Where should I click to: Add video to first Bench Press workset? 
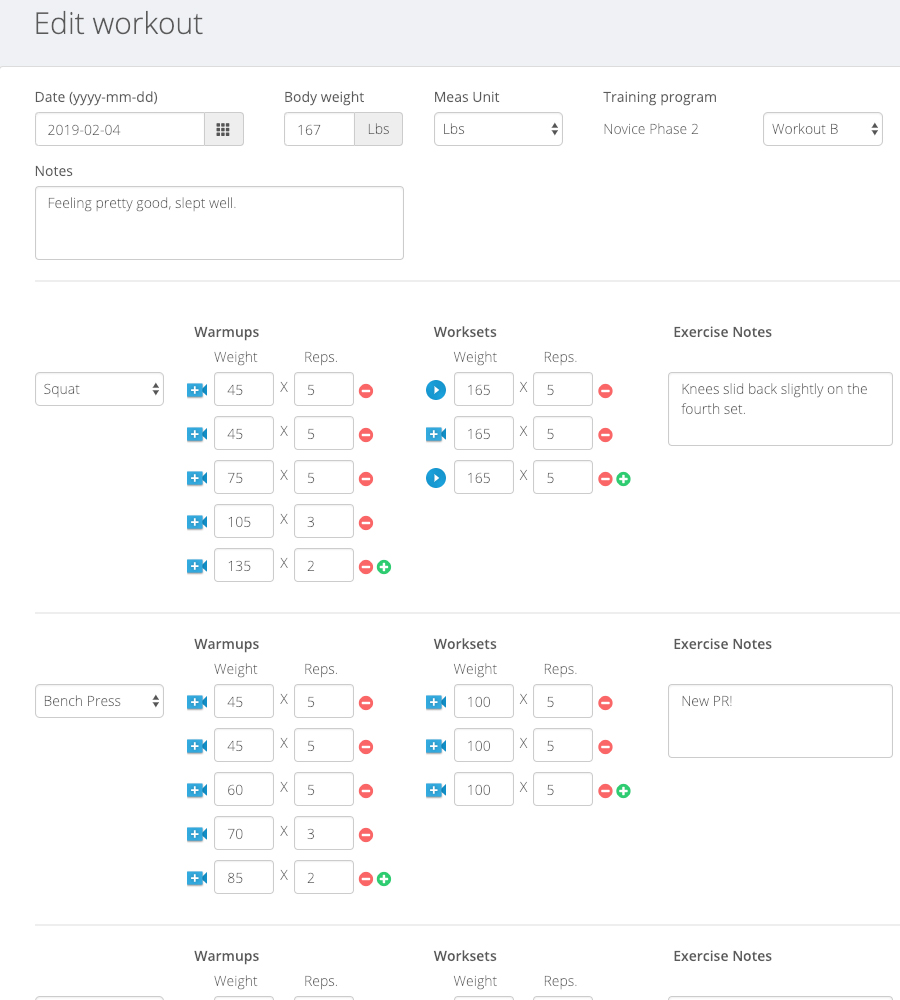[436, 702]
